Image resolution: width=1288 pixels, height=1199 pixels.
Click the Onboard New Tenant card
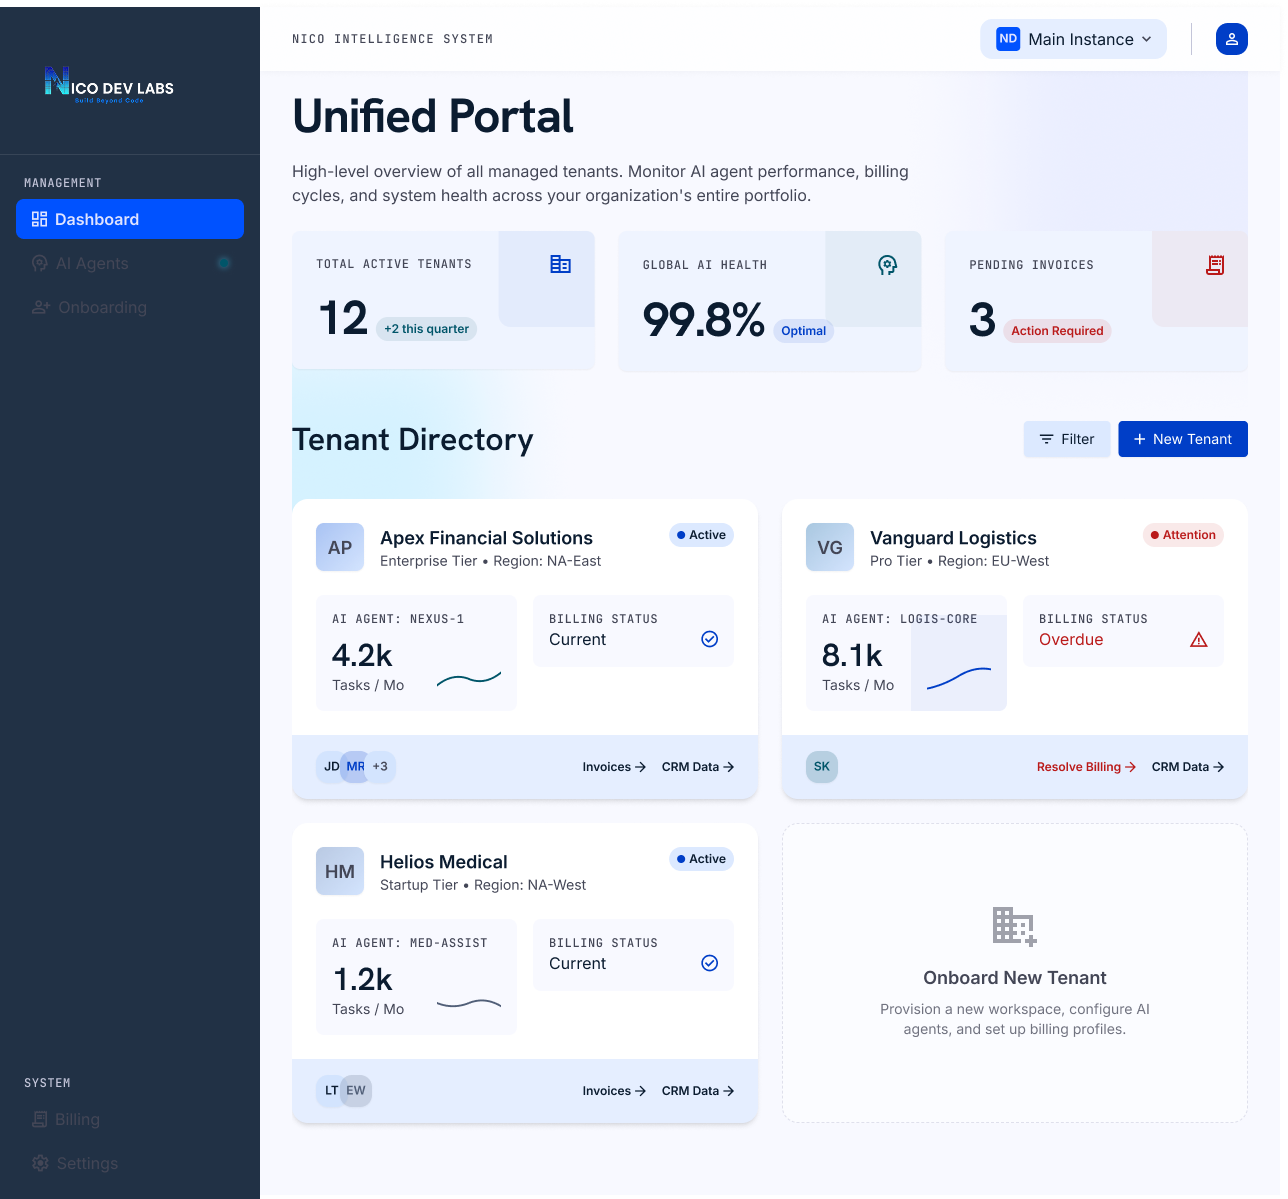coord(1015,973)
